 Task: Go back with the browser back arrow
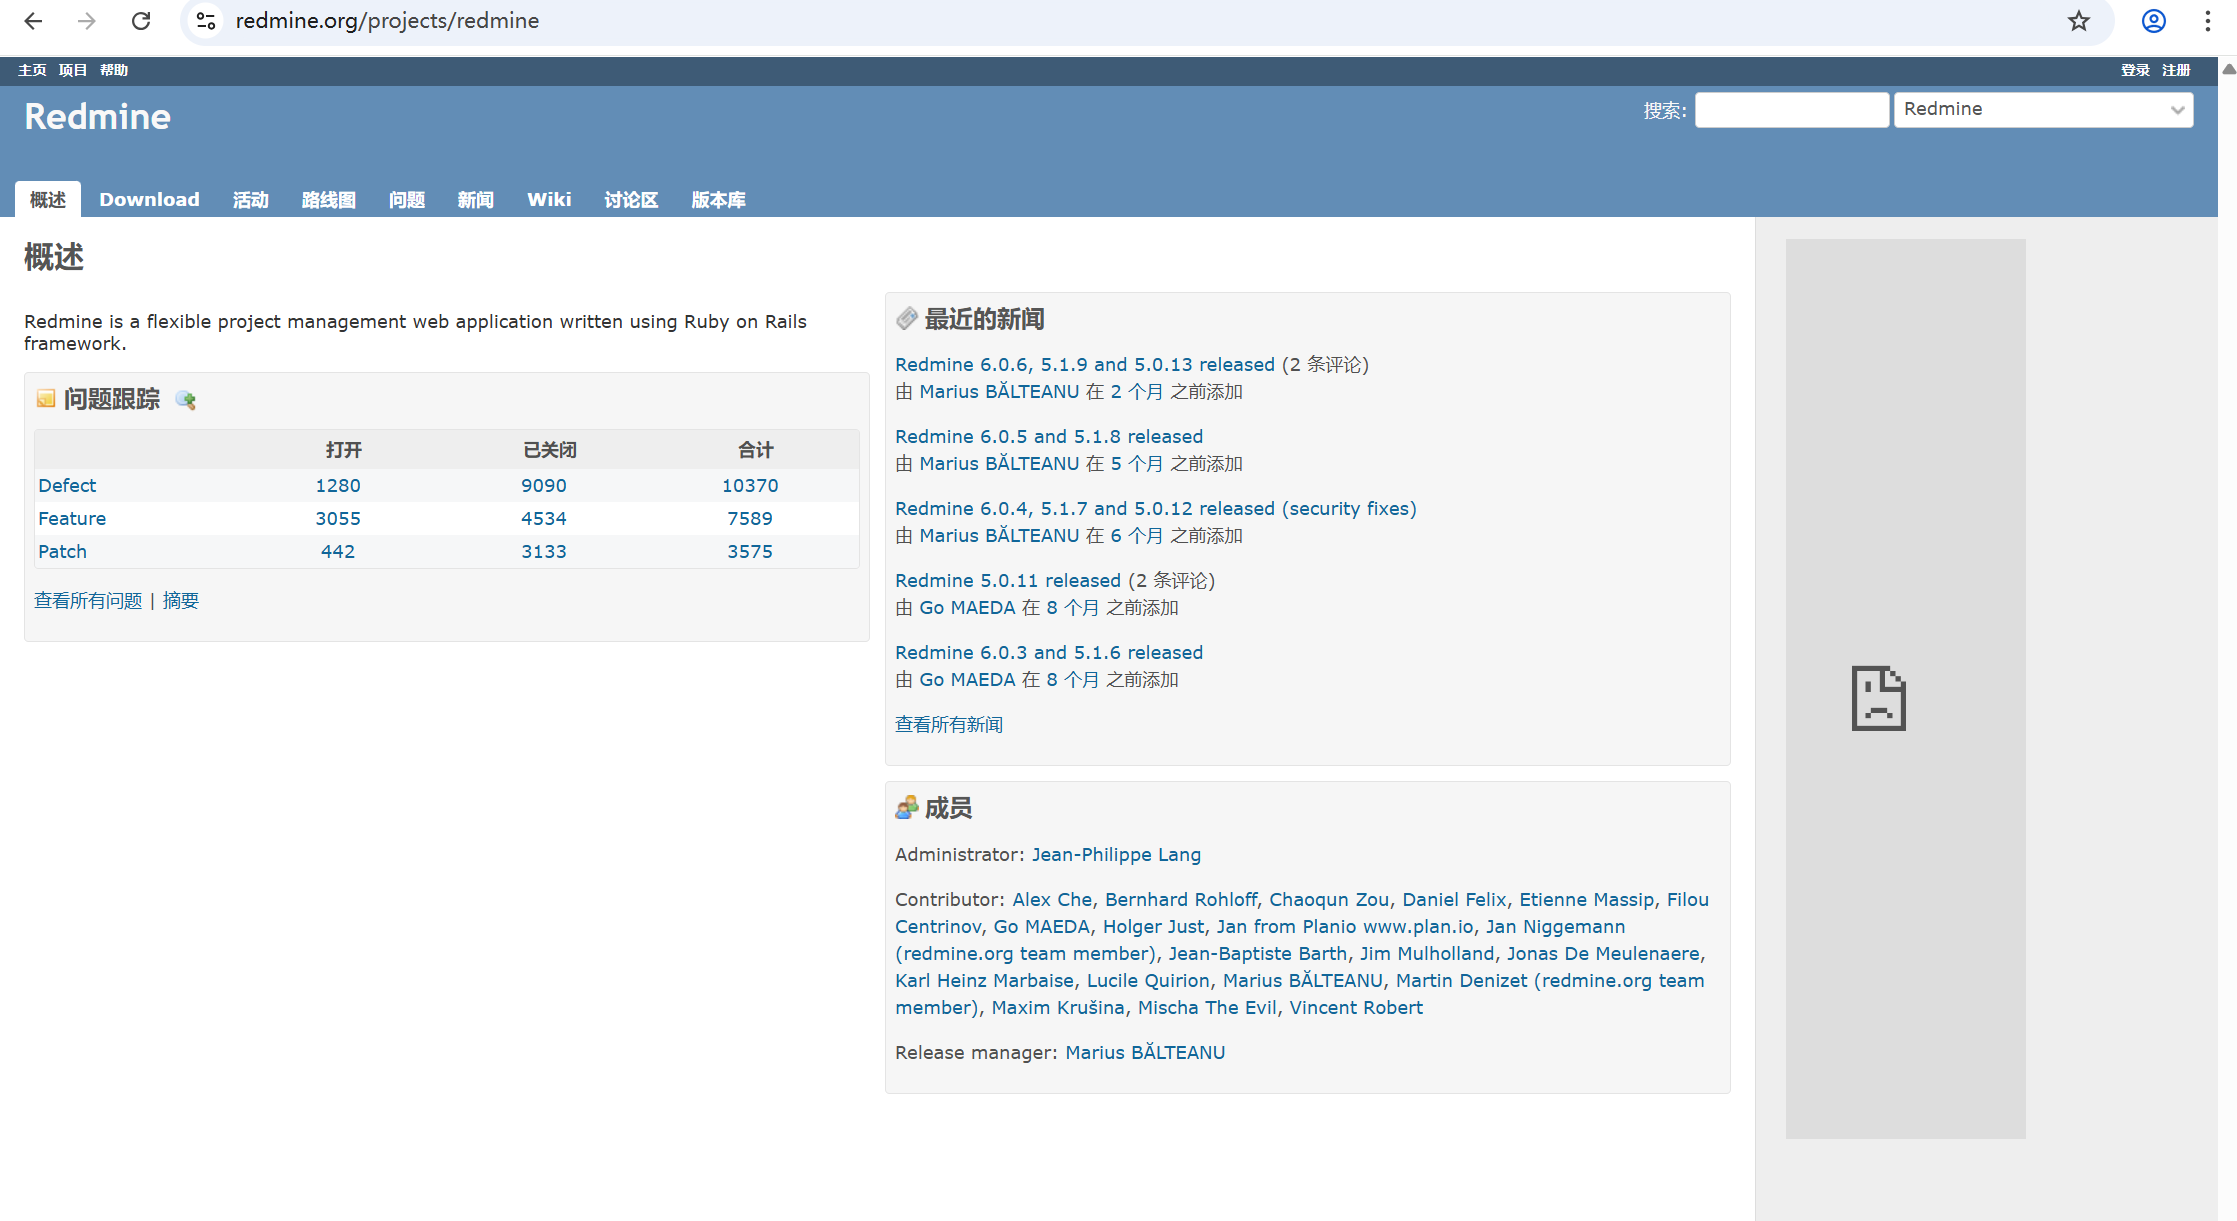33,21
